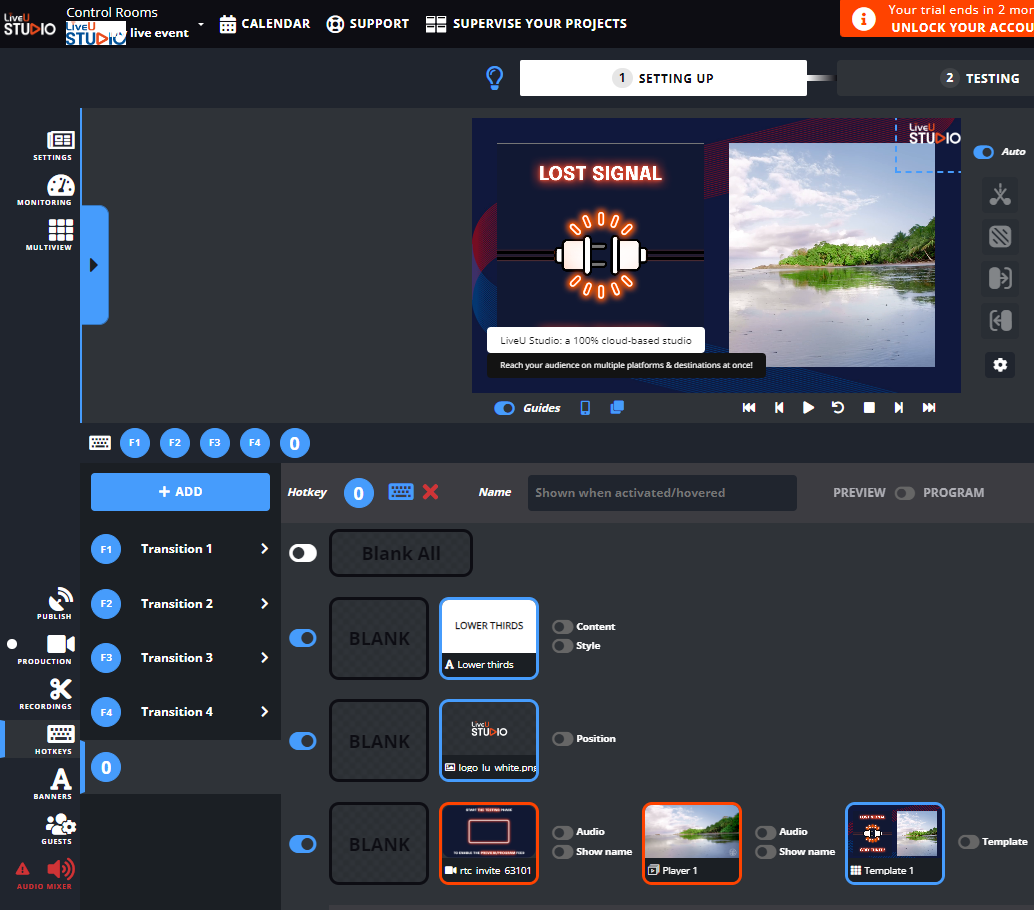Screen dimensions: 1034x910
Task: Expand Transition 2 chevron
Action: 264,603
